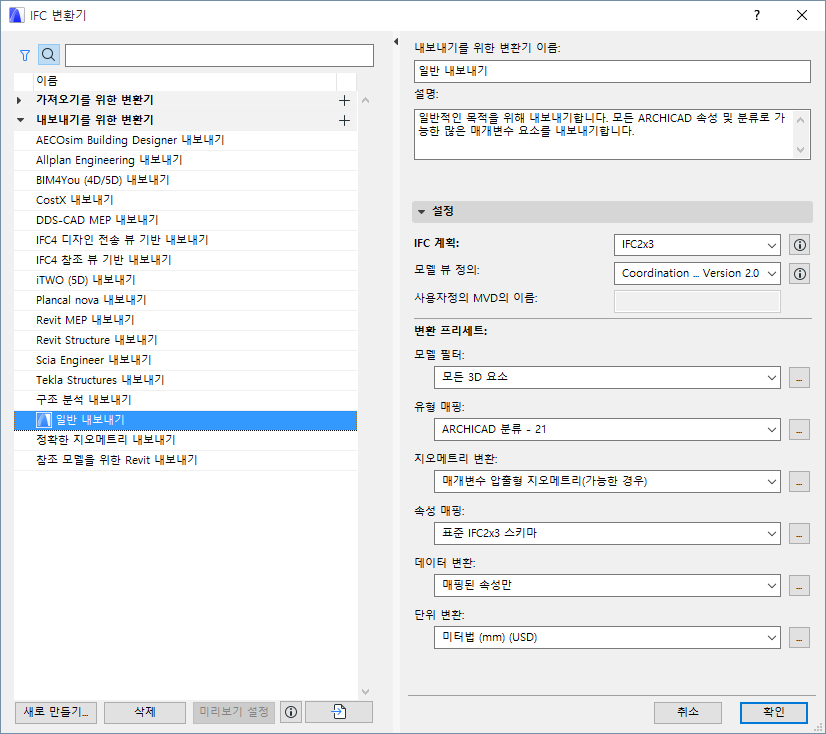Expand the 가져오기를 위한 변환기 group
This screenshot has width=826, height=734.
[18, 100]
